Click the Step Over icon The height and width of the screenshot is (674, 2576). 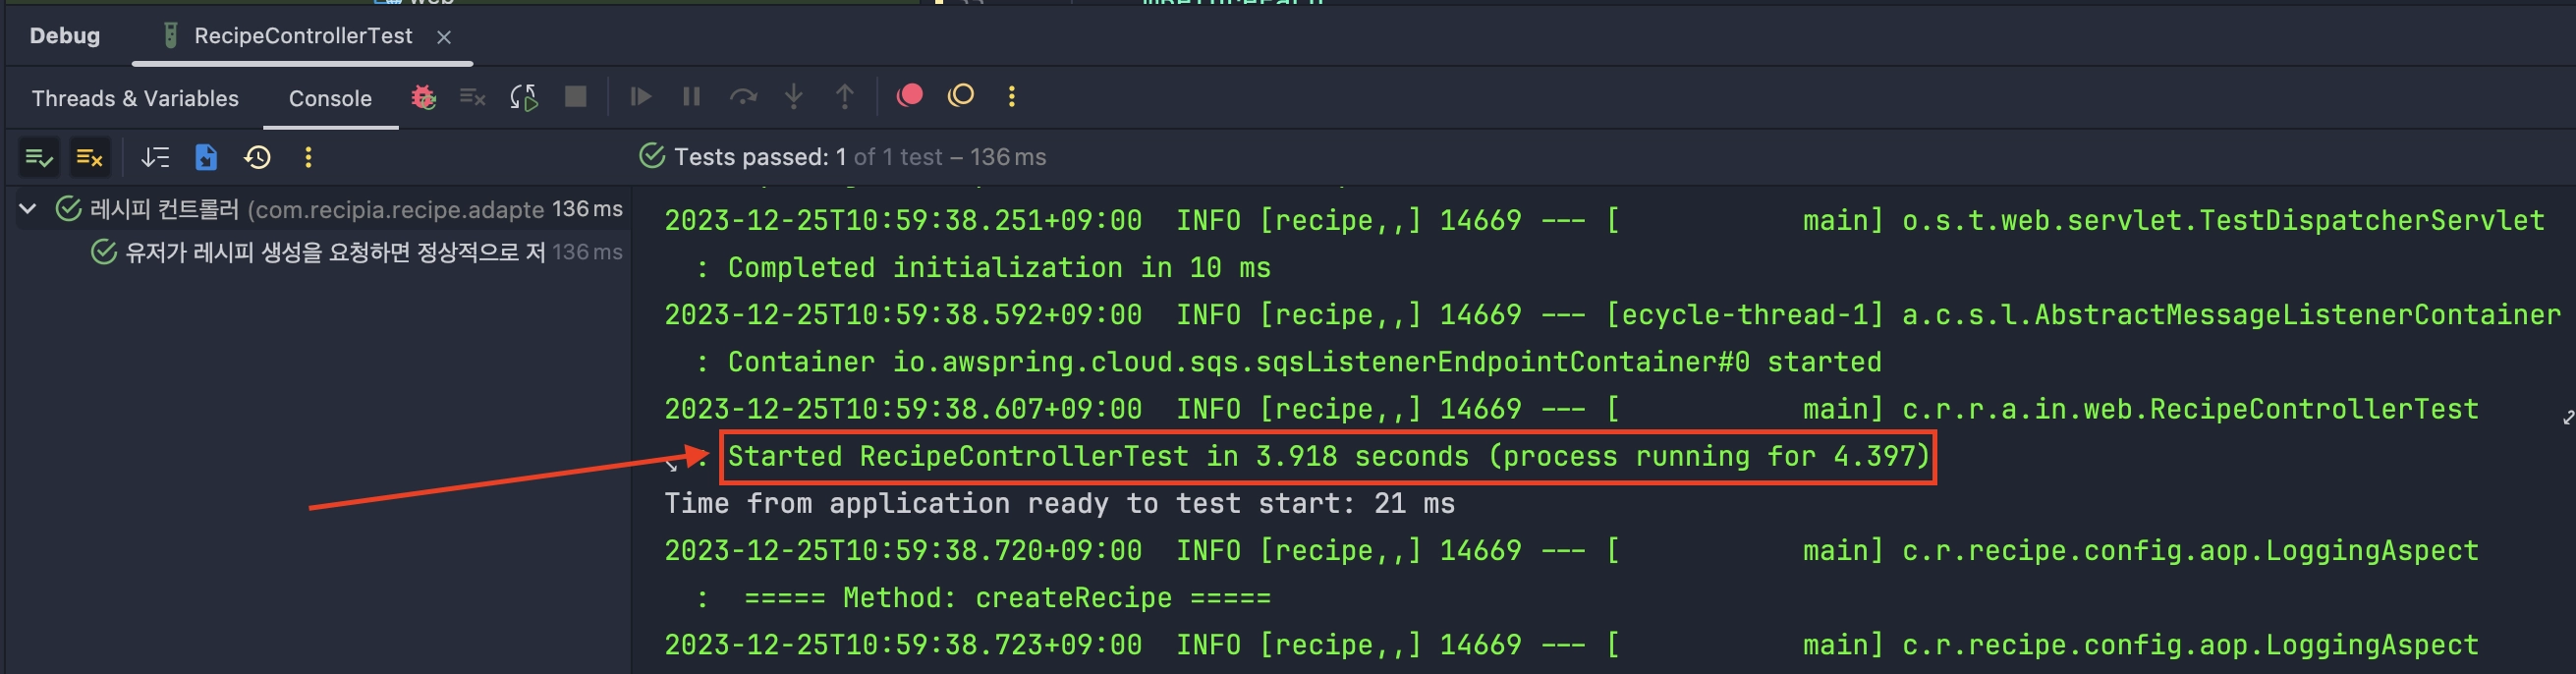click(743, 97)
